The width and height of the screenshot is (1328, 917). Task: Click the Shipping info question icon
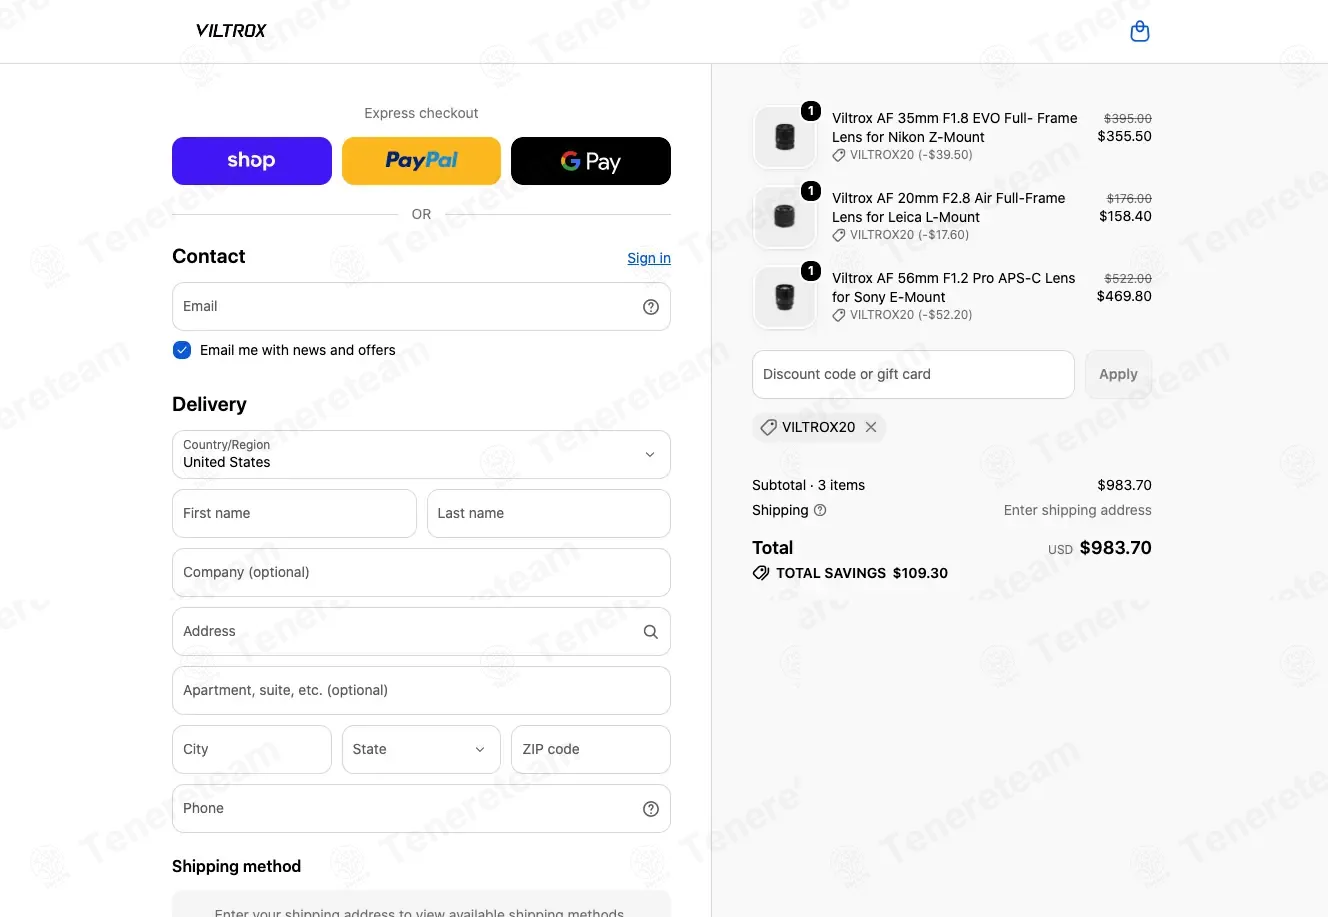[x=820, y=510]
